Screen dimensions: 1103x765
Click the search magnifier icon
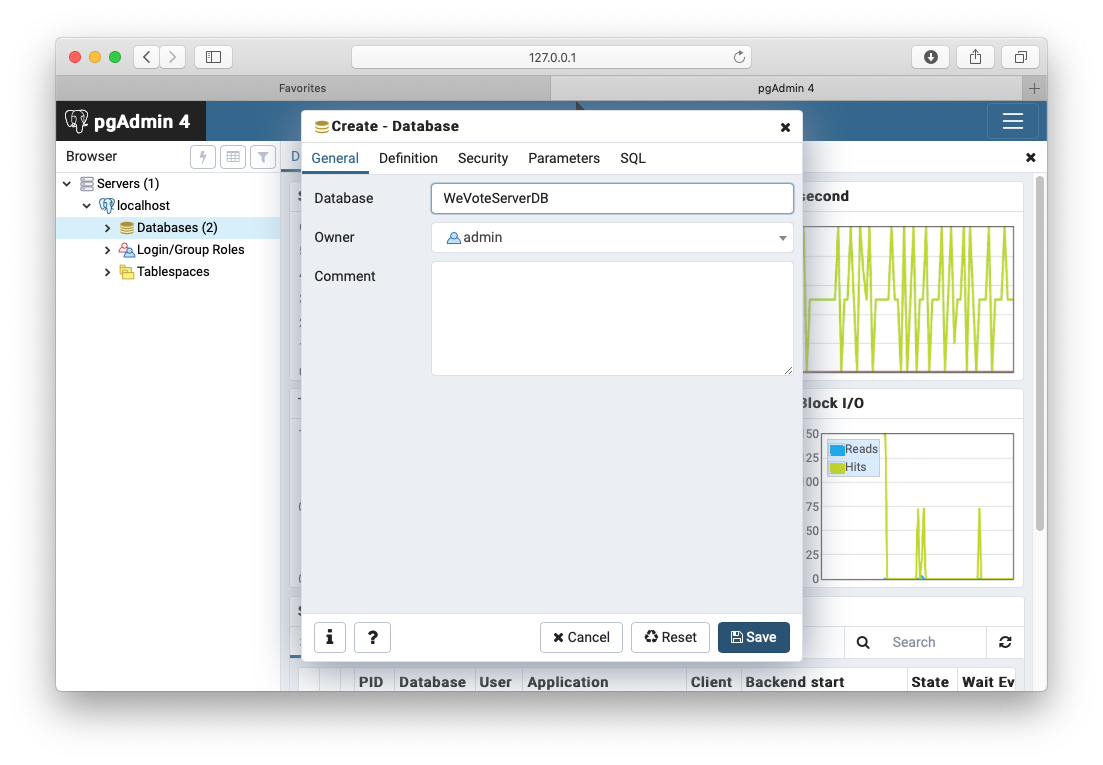(x=863, y=642)
